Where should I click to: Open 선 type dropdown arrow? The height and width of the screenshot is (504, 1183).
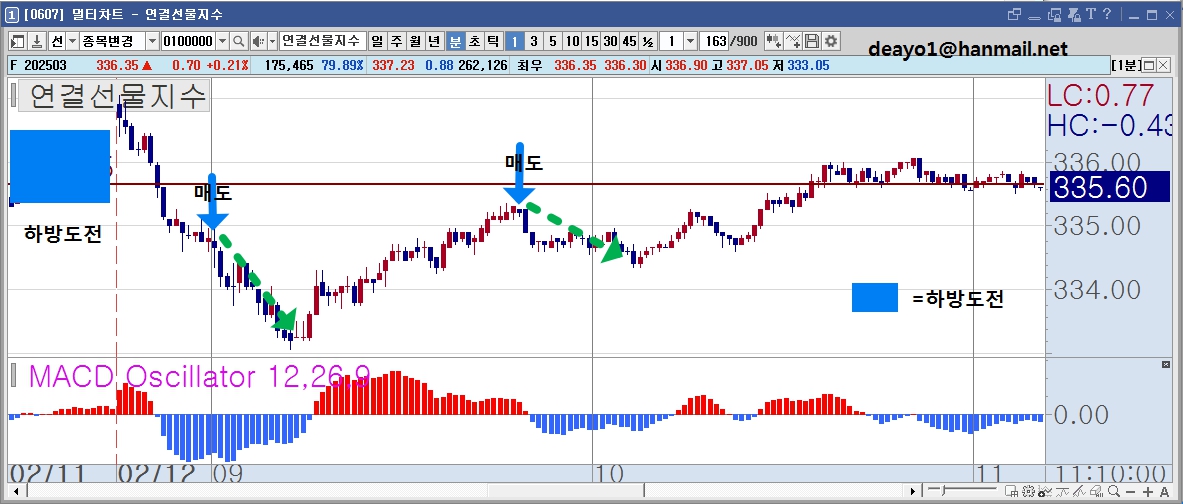tap(72, 41)
